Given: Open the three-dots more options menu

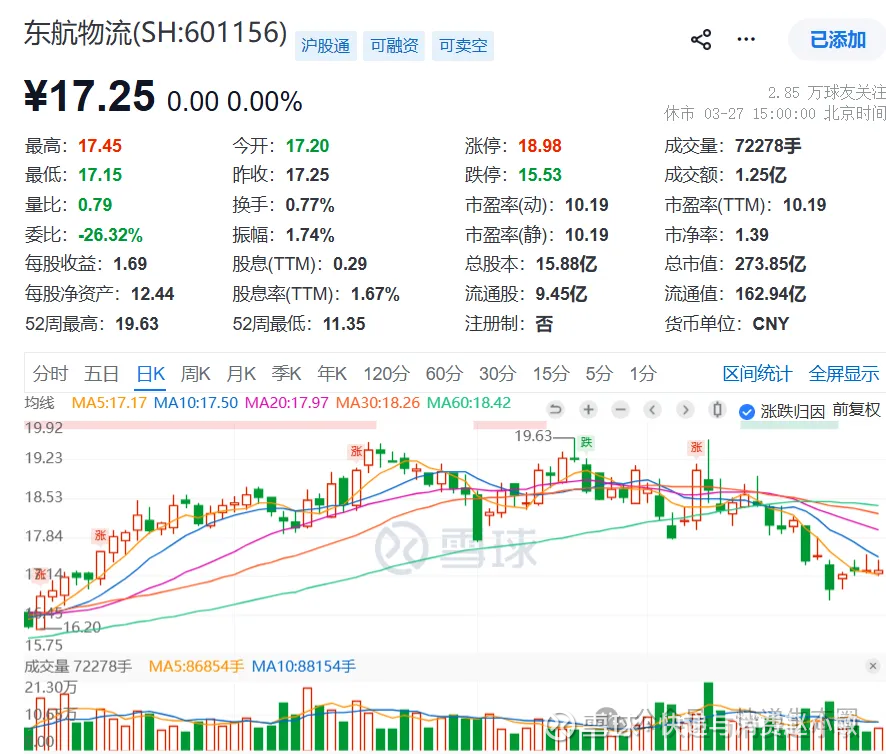Looking at the screenshot, I should [x=746, y=40].
